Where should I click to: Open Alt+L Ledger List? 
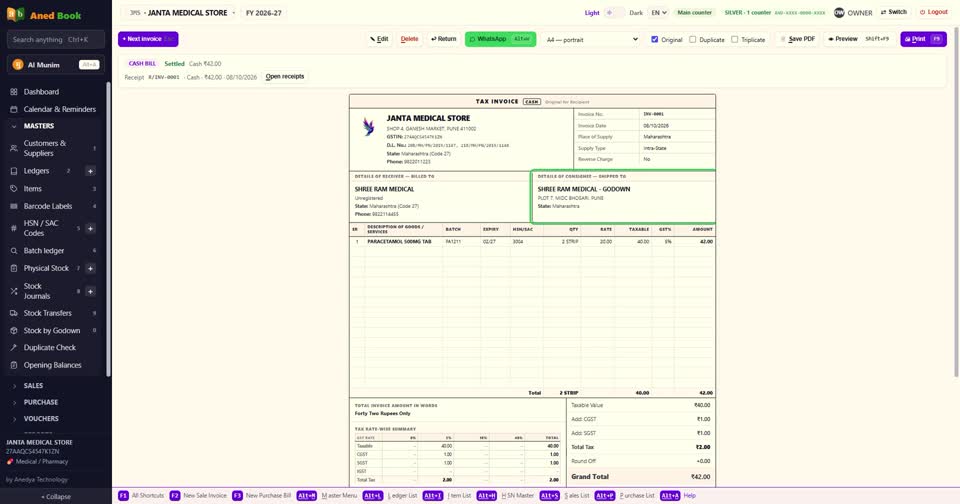[390, 495]
